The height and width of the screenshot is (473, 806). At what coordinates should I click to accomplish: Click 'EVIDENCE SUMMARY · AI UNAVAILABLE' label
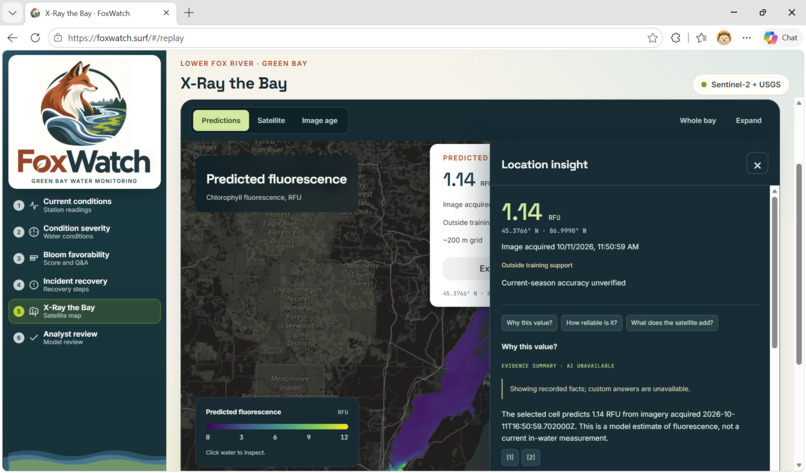coord(558,366)
